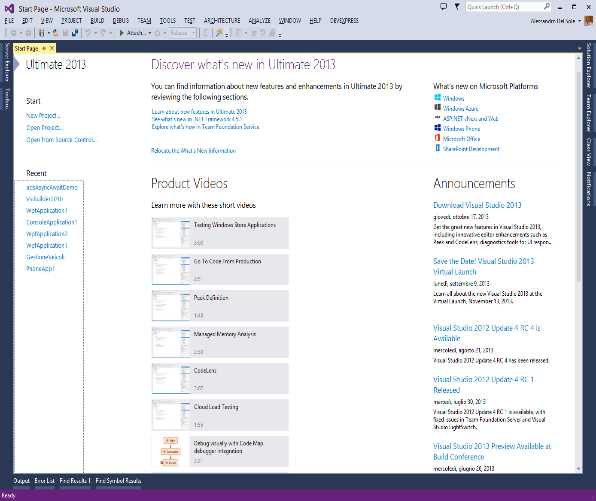Click the Windows Azure platform icon

[x=437, y=108]
